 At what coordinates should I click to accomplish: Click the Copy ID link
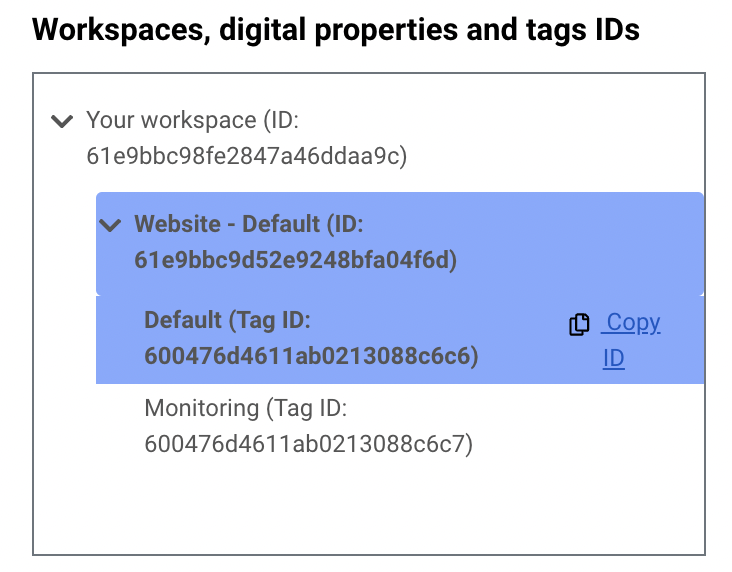pyautogui.click(x=630, y=340)
